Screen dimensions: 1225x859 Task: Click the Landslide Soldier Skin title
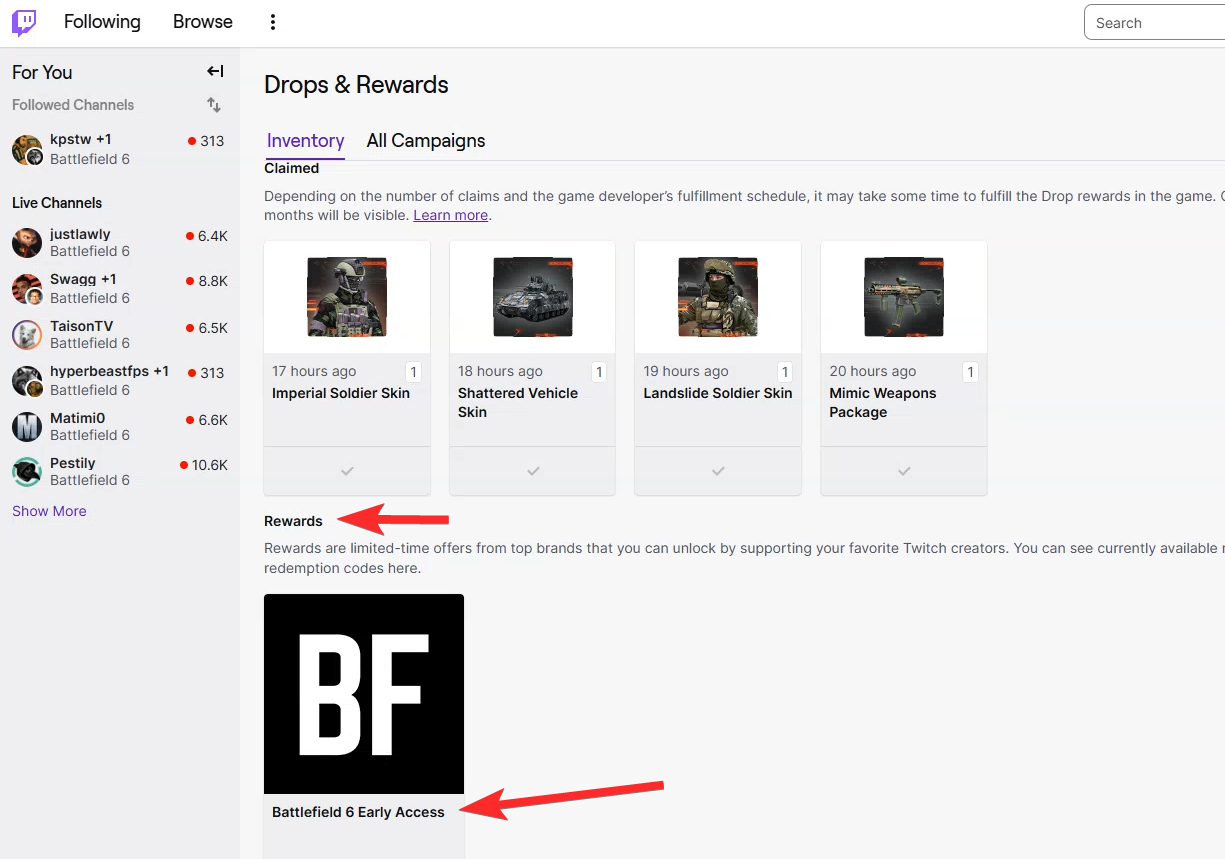[718, 393]
